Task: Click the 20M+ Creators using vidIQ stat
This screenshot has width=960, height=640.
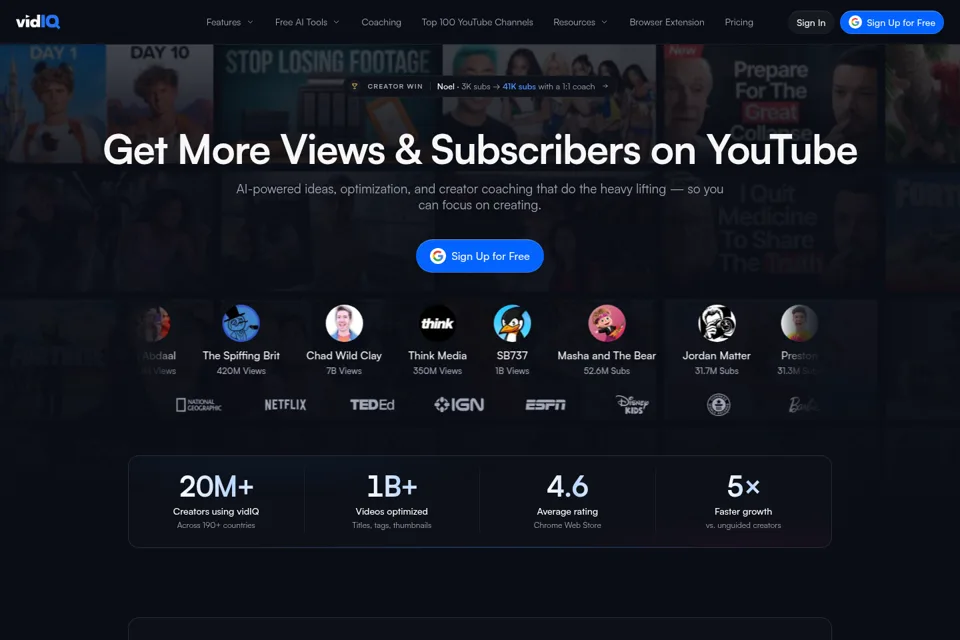Action: point(216,502)
